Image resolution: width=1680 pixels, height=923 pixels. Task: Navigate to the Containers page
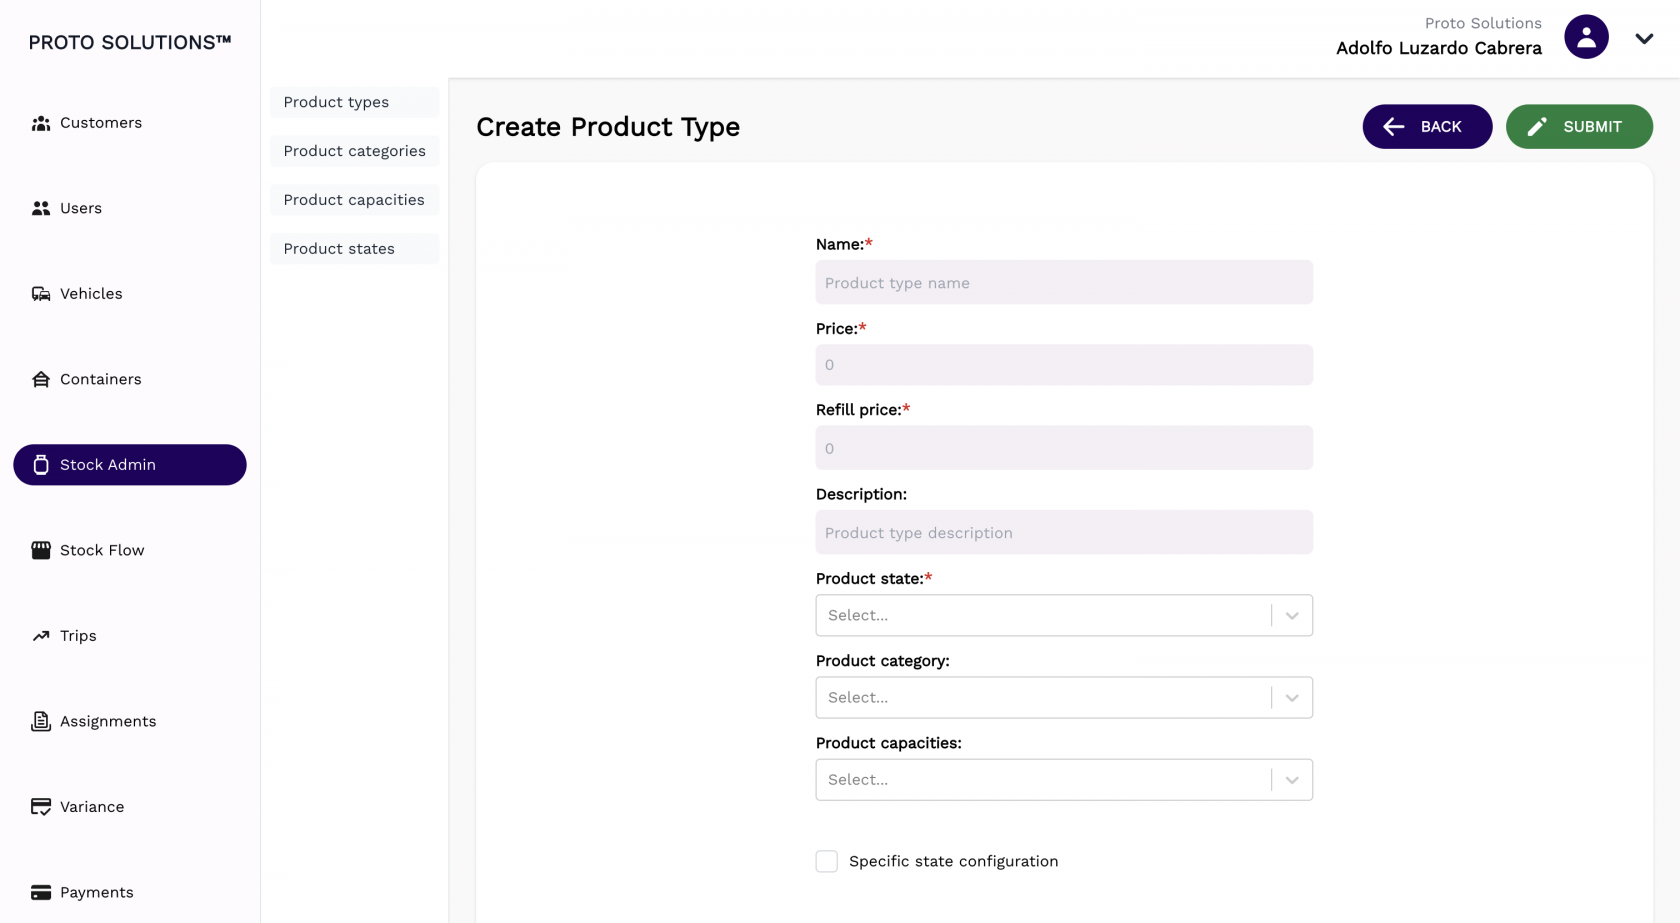[130, 379]
